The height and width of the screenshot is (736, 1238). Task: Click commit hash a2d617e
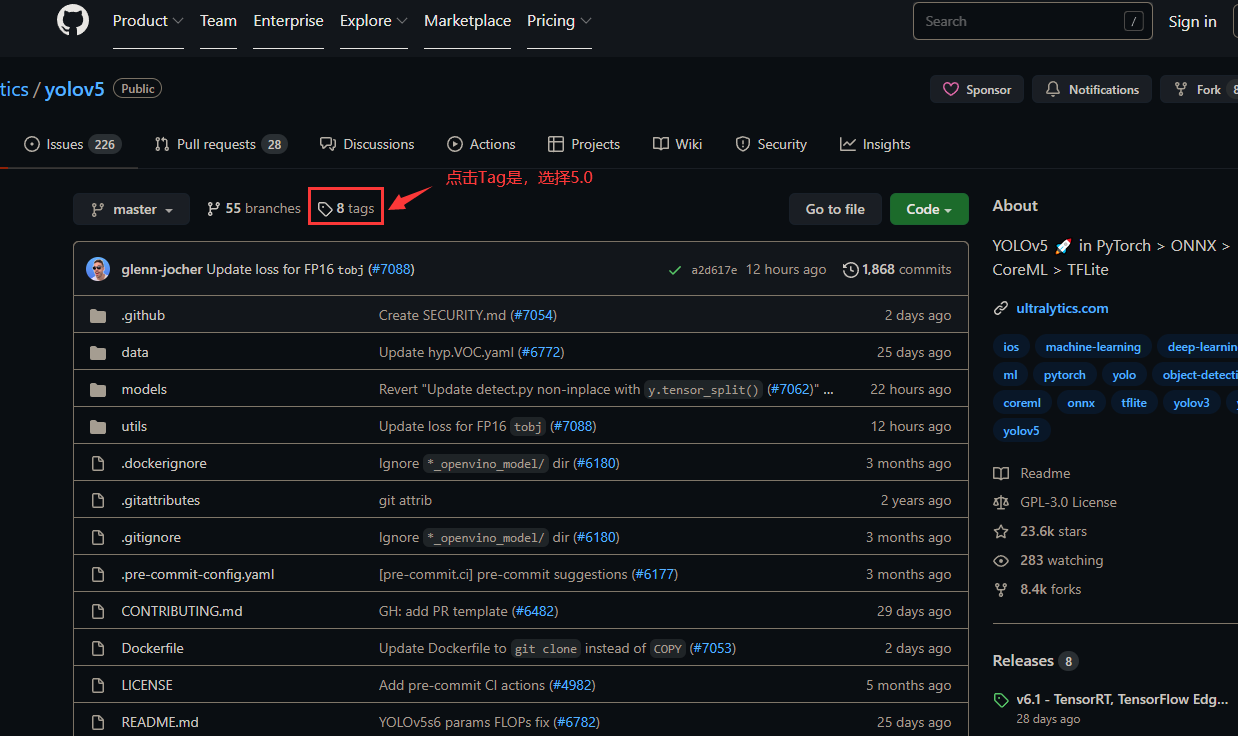pos(714,270)
